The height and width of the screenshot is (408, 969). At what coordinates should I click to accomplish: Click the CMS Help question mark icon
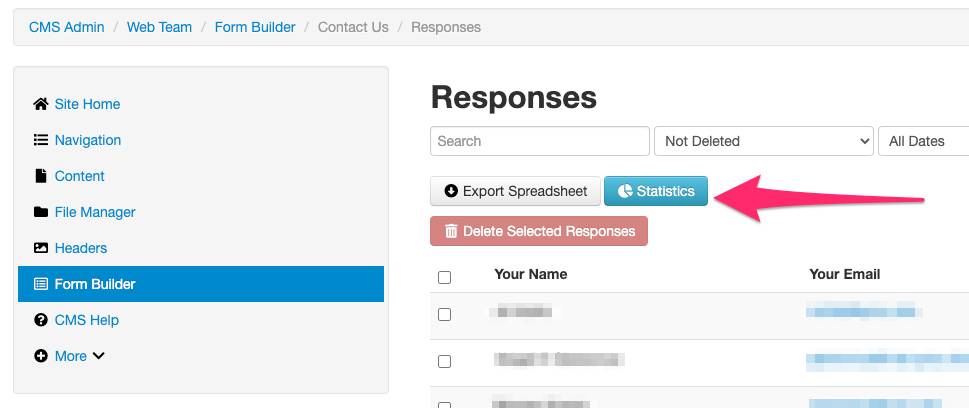tap(41, 320)
